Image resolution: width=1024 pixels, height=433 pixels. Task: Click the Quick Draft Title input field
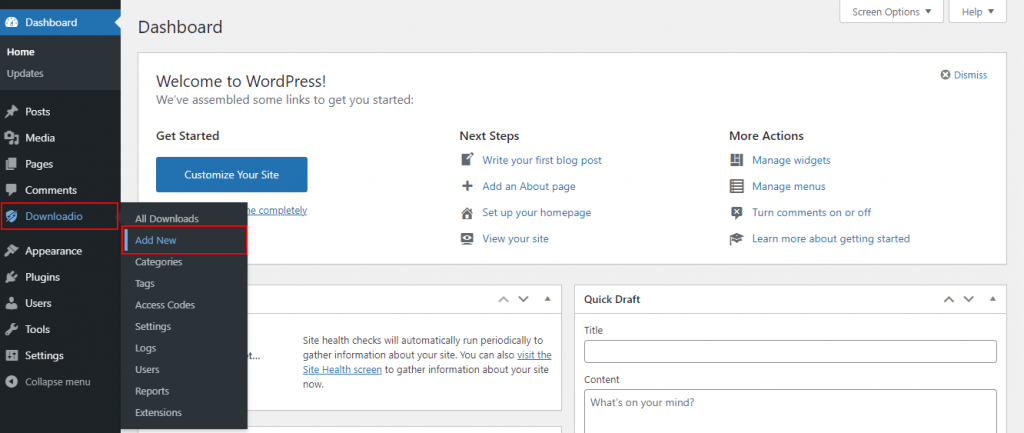(x=790, y=351)
